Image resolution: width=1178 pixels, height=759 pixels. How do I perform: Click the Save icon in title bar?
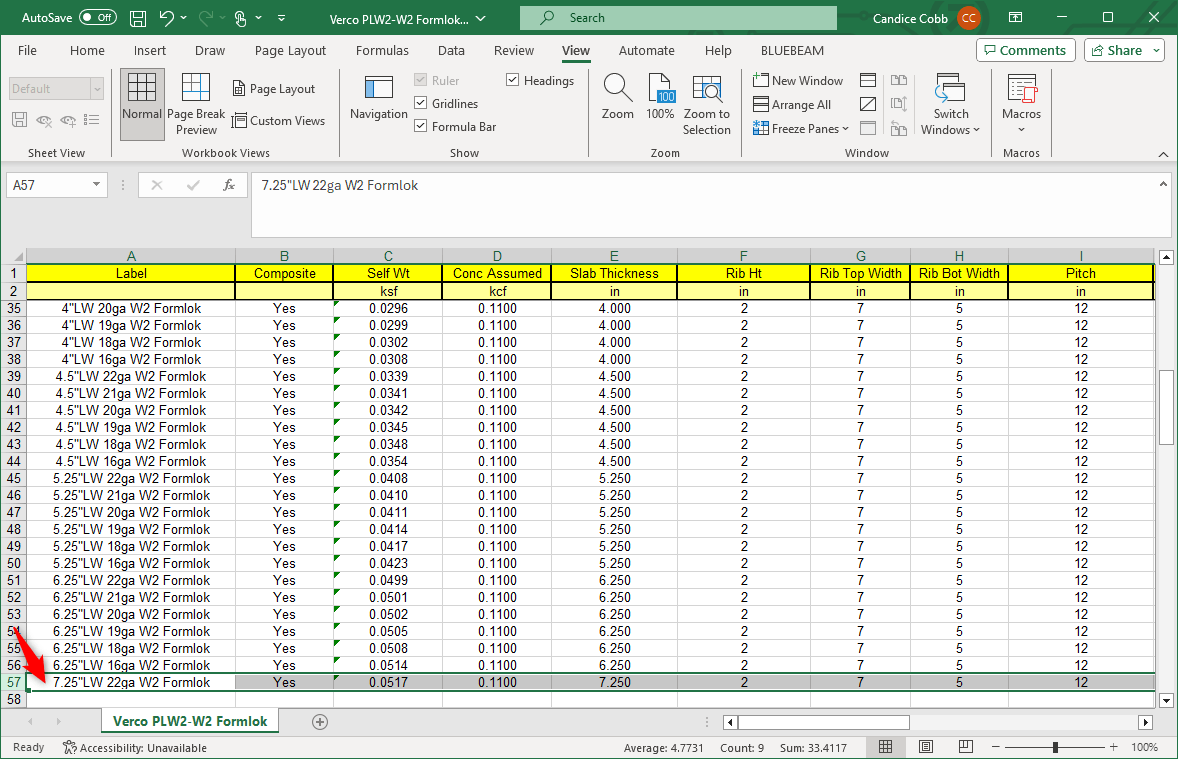click(x=138, y=18)
